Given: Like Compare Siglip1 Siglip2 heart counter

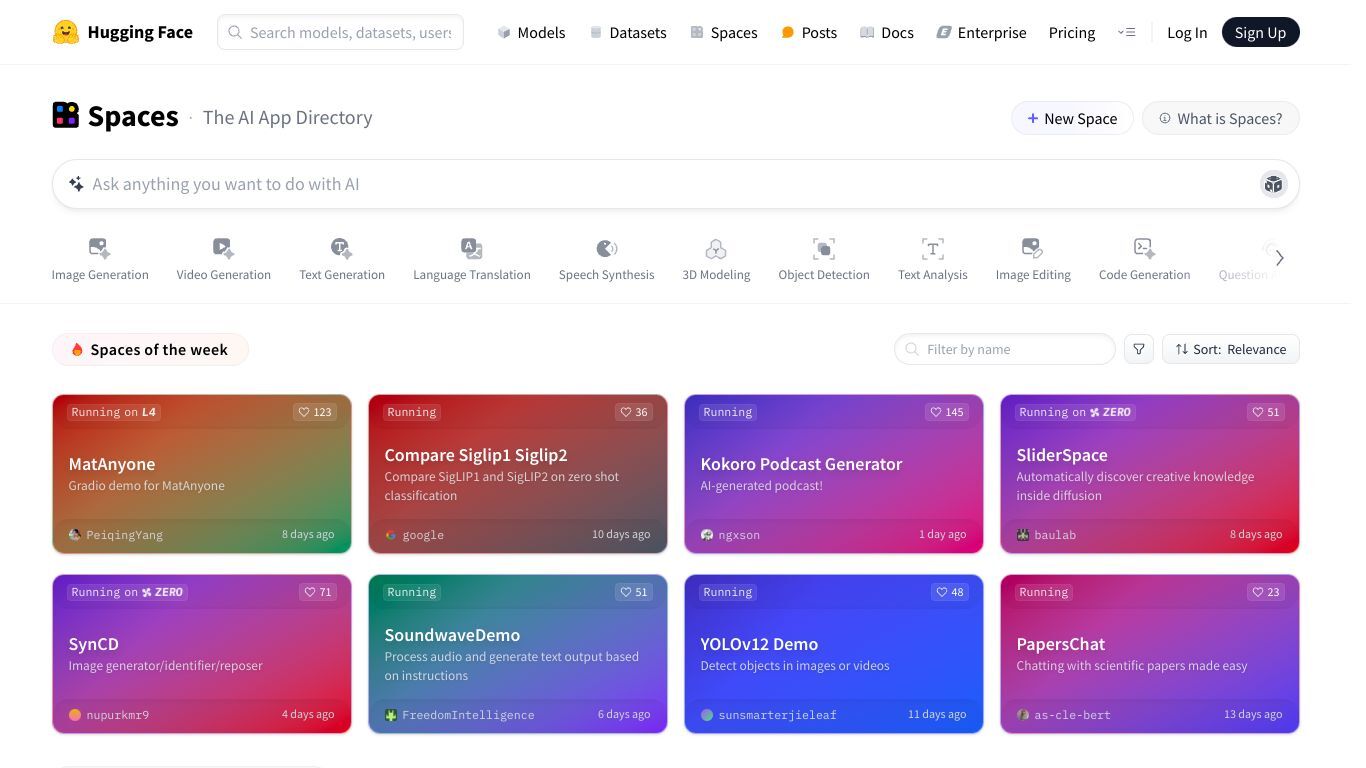Looking at the screenshot, I should [634, 412].
